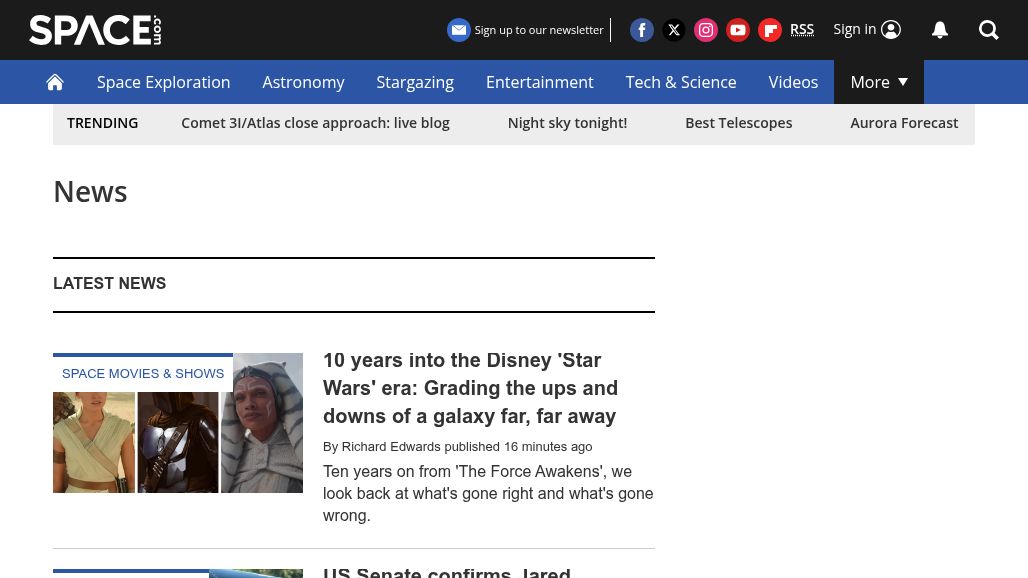Click the notifications bell icon
Screen dimensions: 1028x578
940,30
